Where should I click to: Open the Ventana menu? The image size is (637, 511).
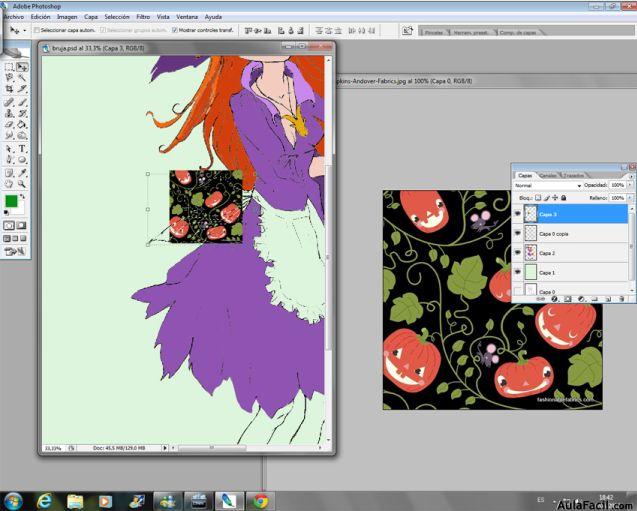[187, 17]
